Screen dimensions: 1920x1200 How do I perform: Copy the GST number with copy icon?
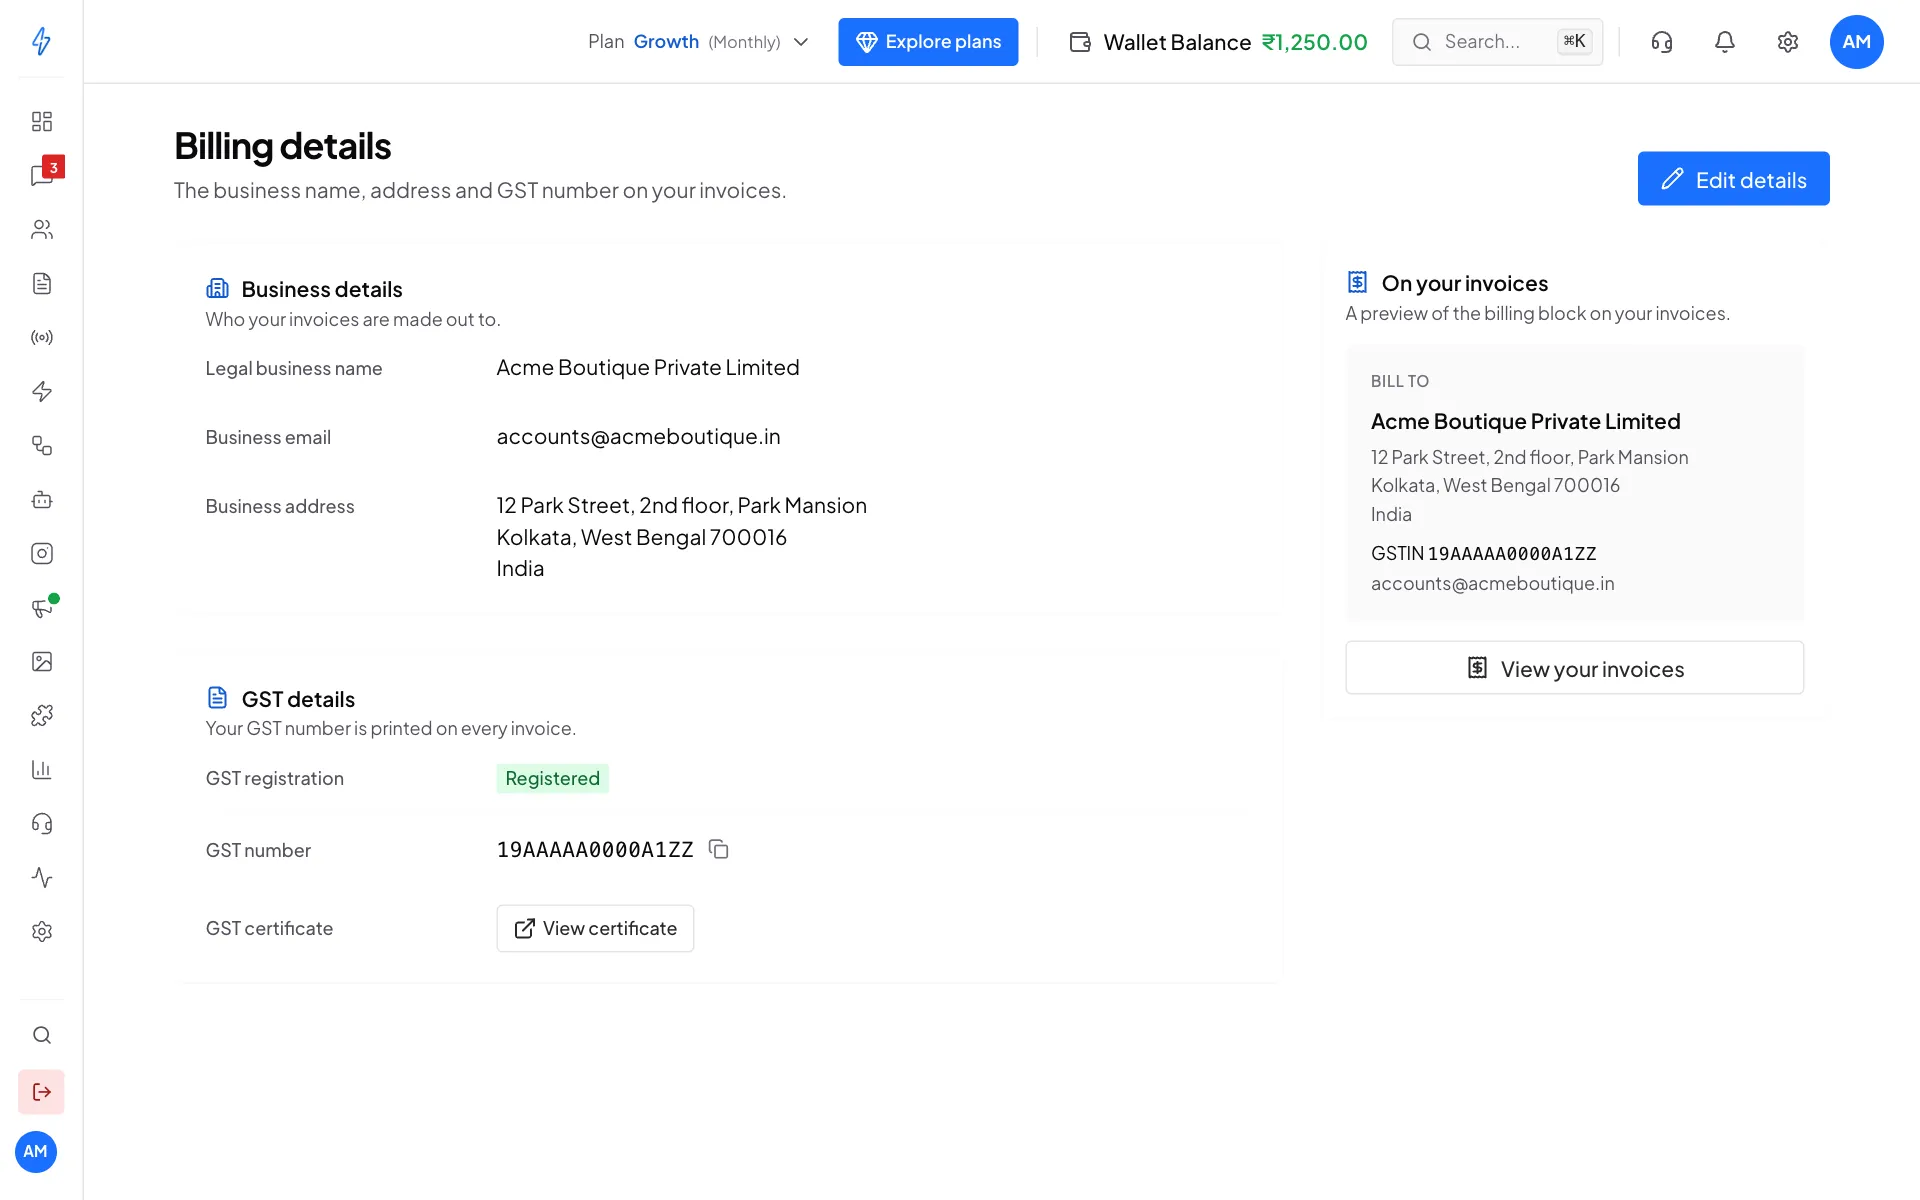[x=718, y=849]
